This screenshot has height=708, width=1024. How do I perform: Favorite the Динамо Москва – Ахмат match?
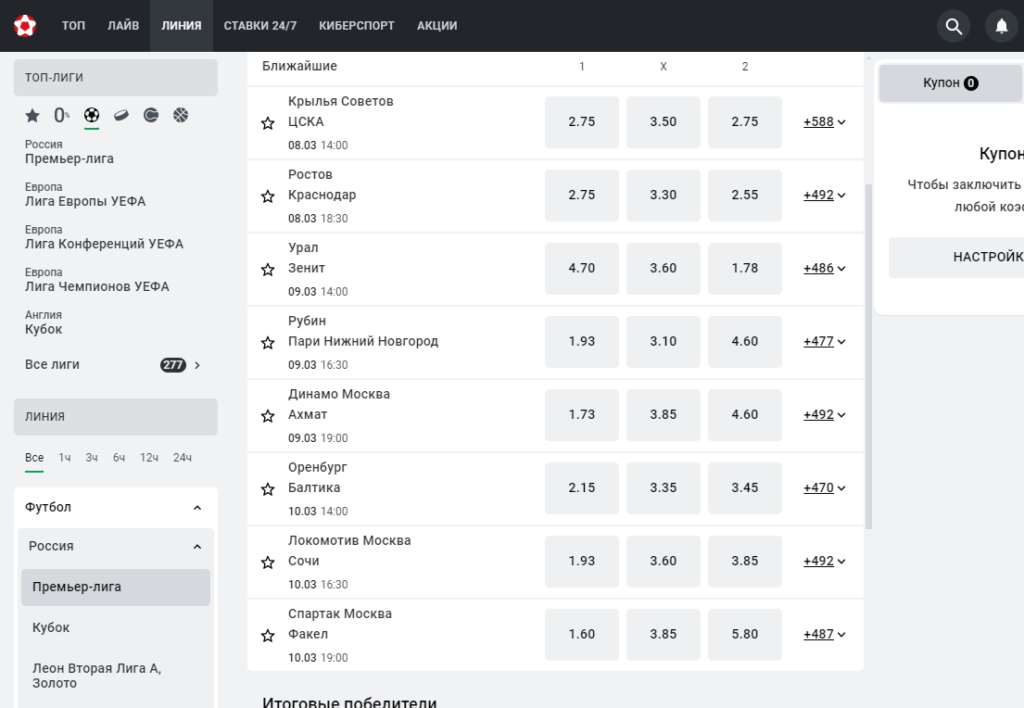coord(268,415)
